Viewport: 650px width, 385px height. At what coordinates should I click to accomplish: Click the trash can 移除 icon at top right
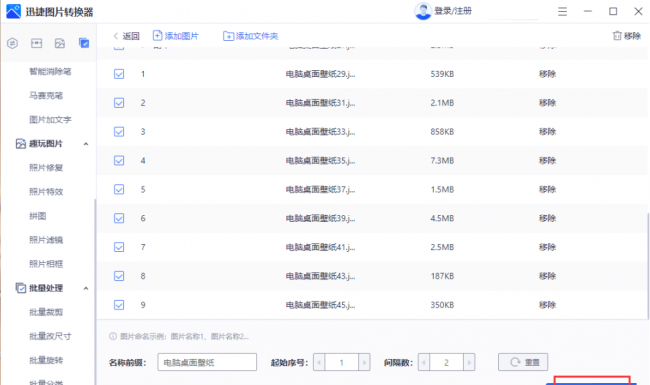[x=617, y=36]
